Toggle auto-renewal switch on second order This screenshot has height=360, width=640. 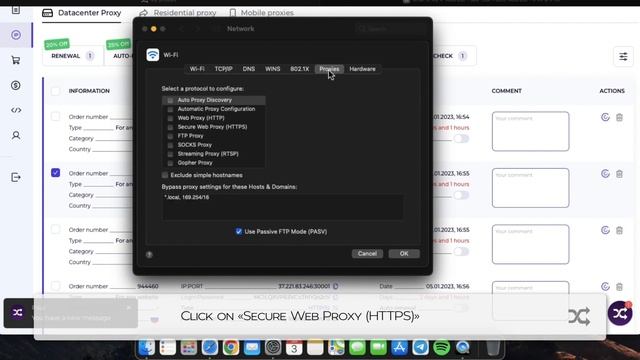pyautogui.click(x=461, y=195)
